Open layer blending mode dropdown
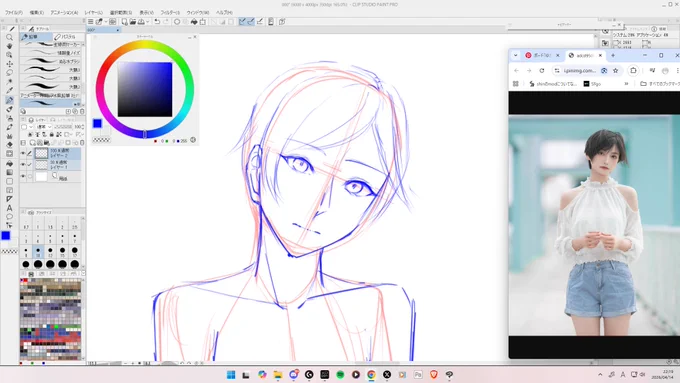 tap(44, 127)
